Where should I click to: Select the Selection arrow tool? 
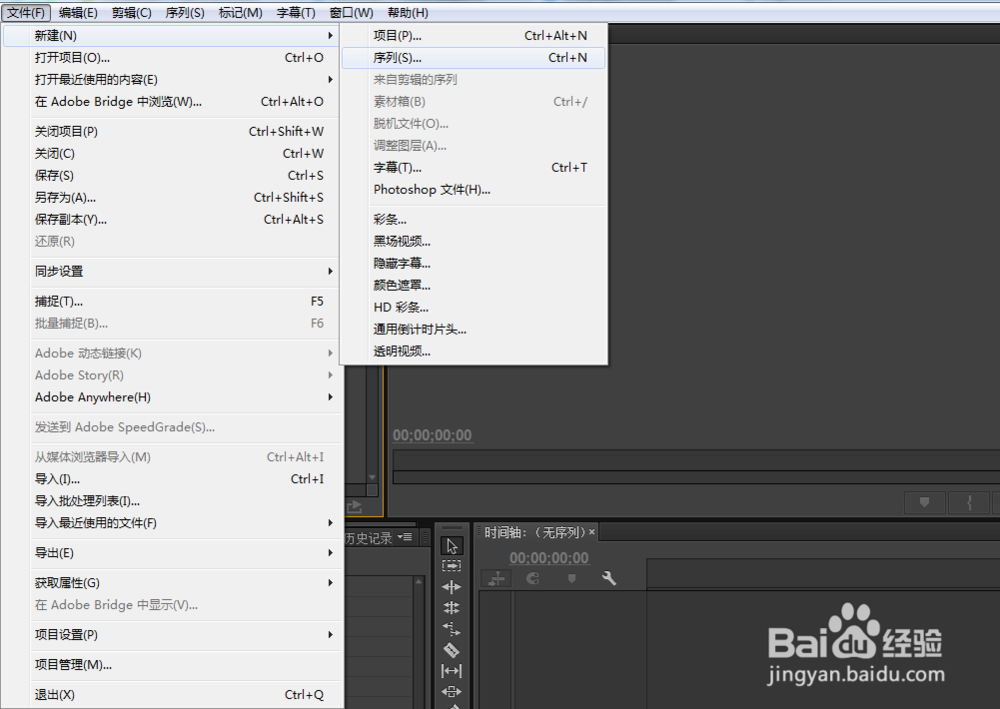(x=452, y=546)
